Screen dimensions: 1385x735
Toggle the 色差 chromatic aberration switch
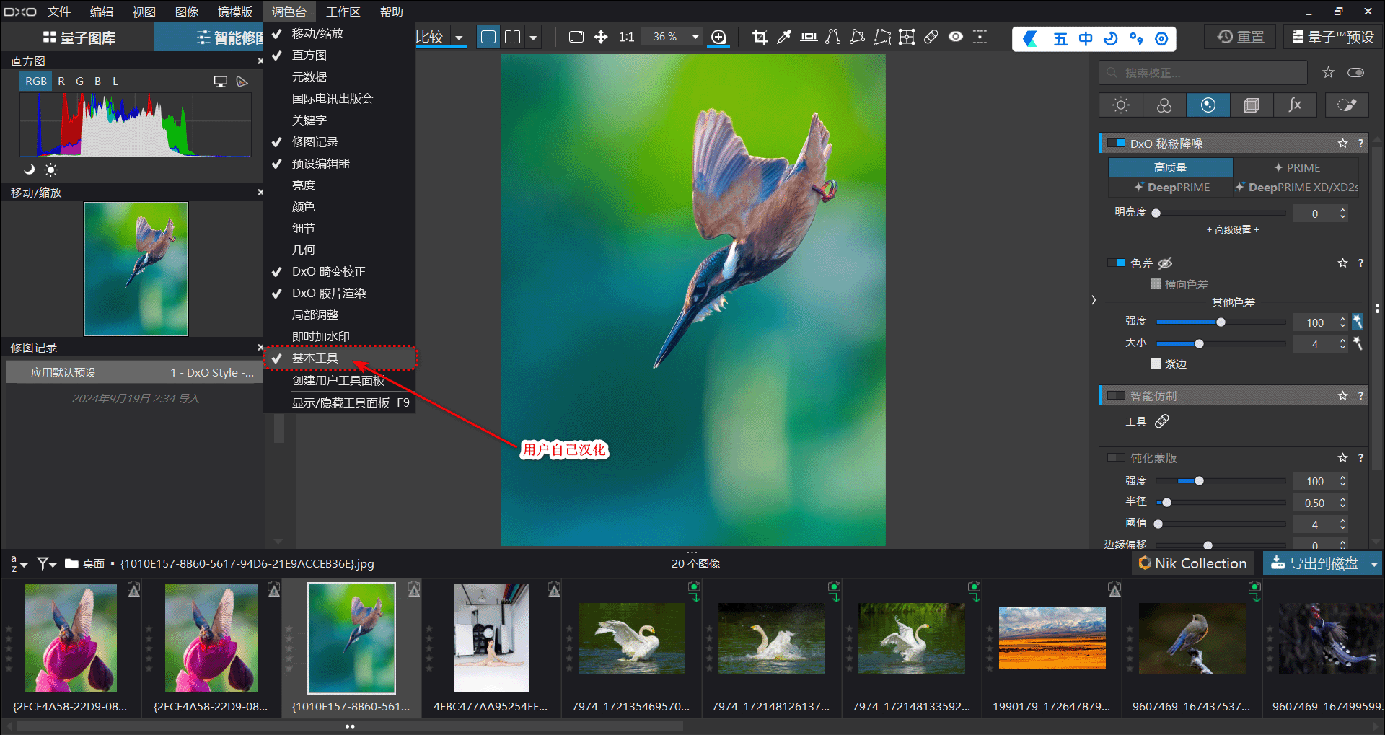pyautogui.click(x=1116, y=263)
